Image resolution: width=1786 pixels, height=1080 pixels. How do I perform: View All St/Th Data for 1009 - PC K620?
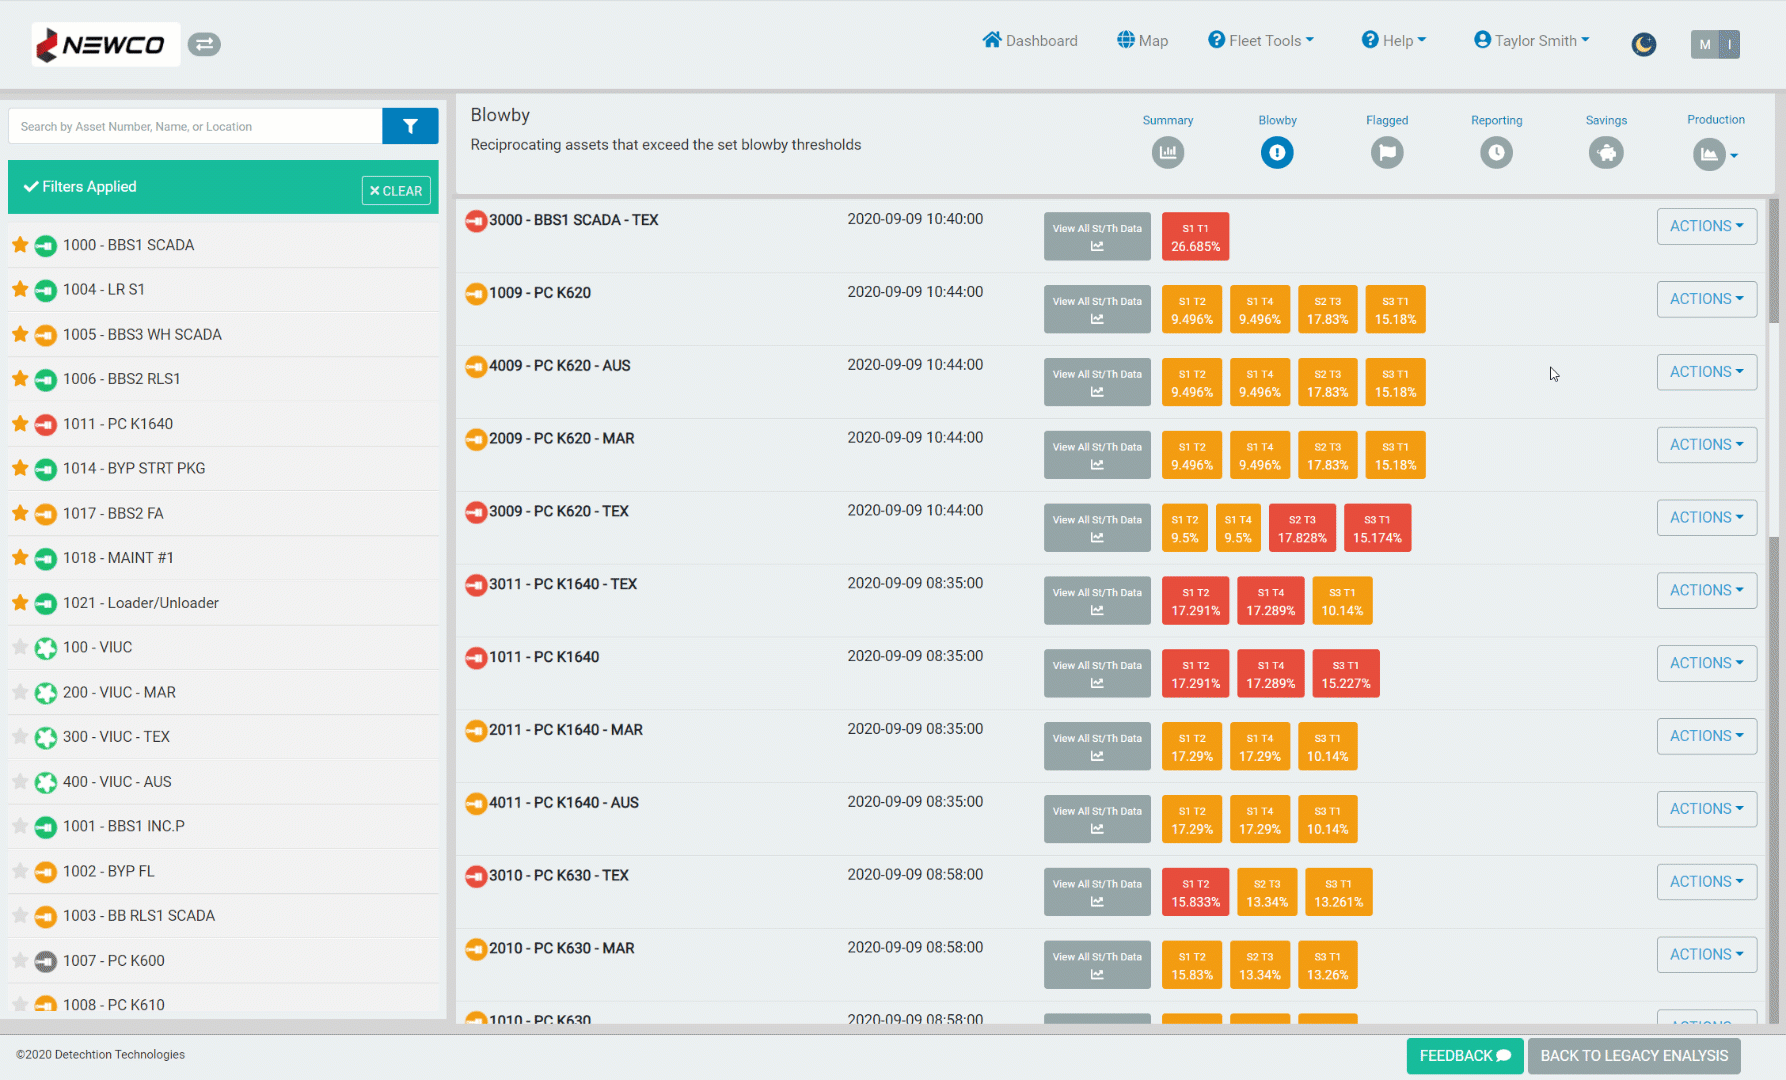coord(1097,309)
